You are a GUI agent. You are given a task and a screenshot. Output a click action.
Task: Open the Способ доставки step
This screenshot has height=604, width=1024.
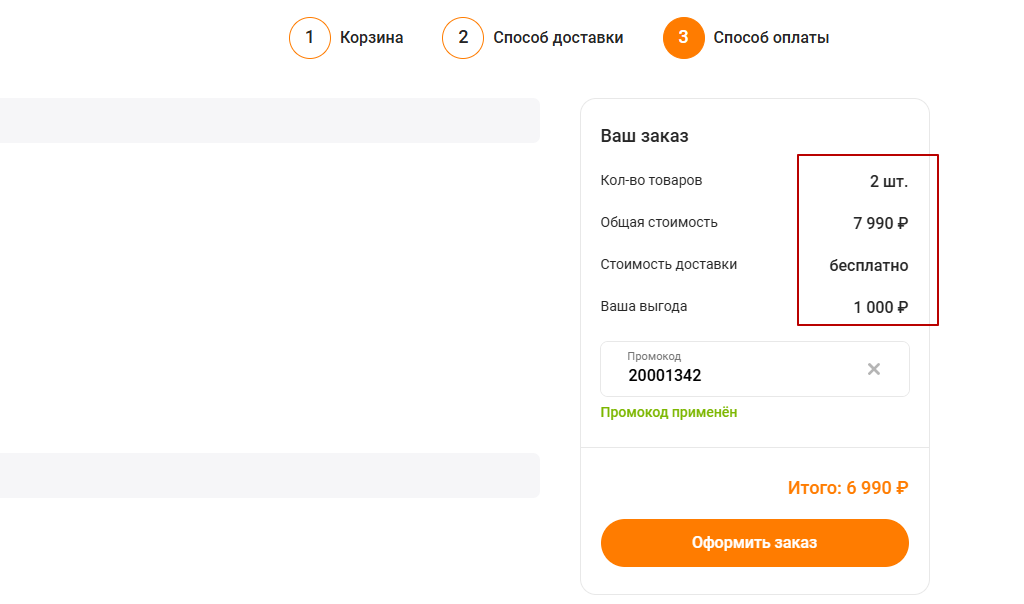[558, 38]
